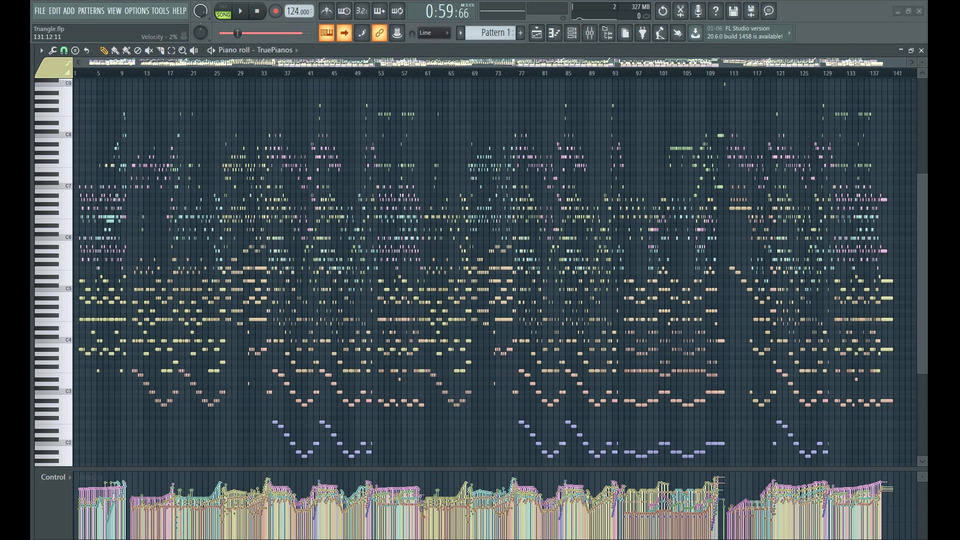The image size is (960, 540).
Task: Open the TOOLS menu
Action: click(160, 11)
